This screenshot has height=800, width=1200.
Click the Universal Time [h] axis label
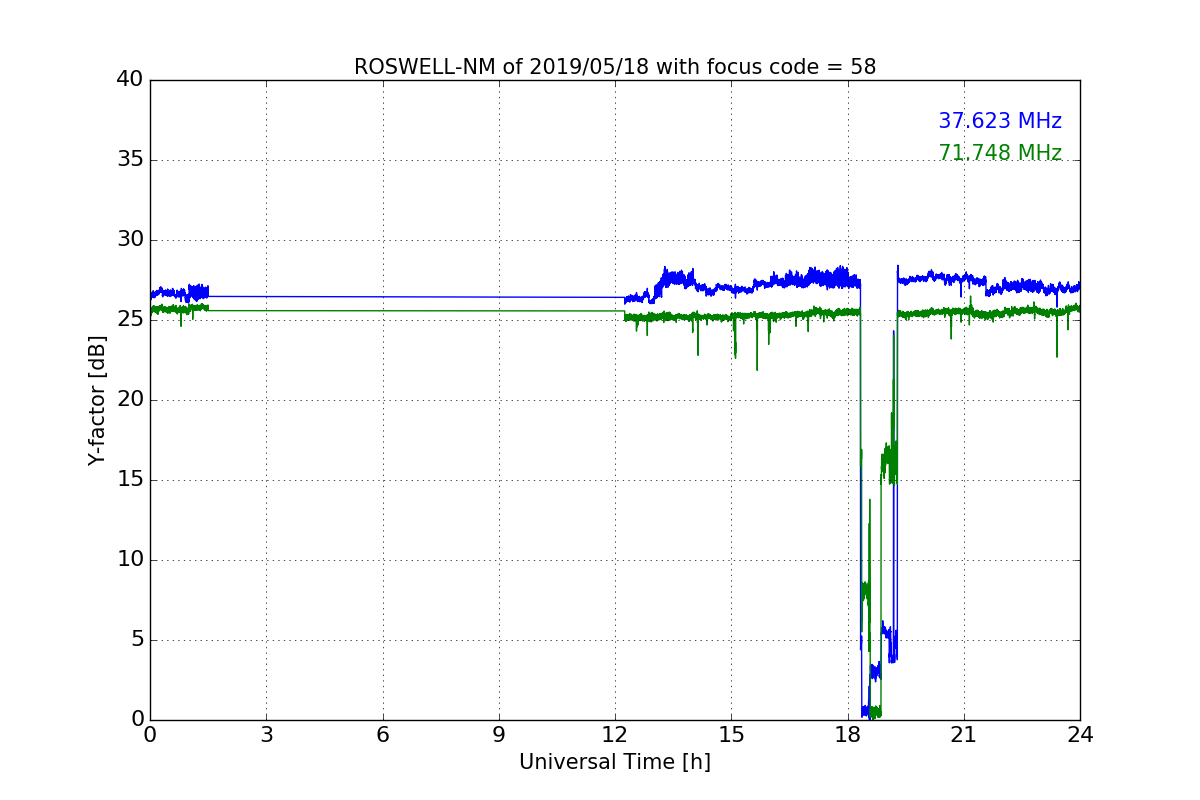(615, 762)
